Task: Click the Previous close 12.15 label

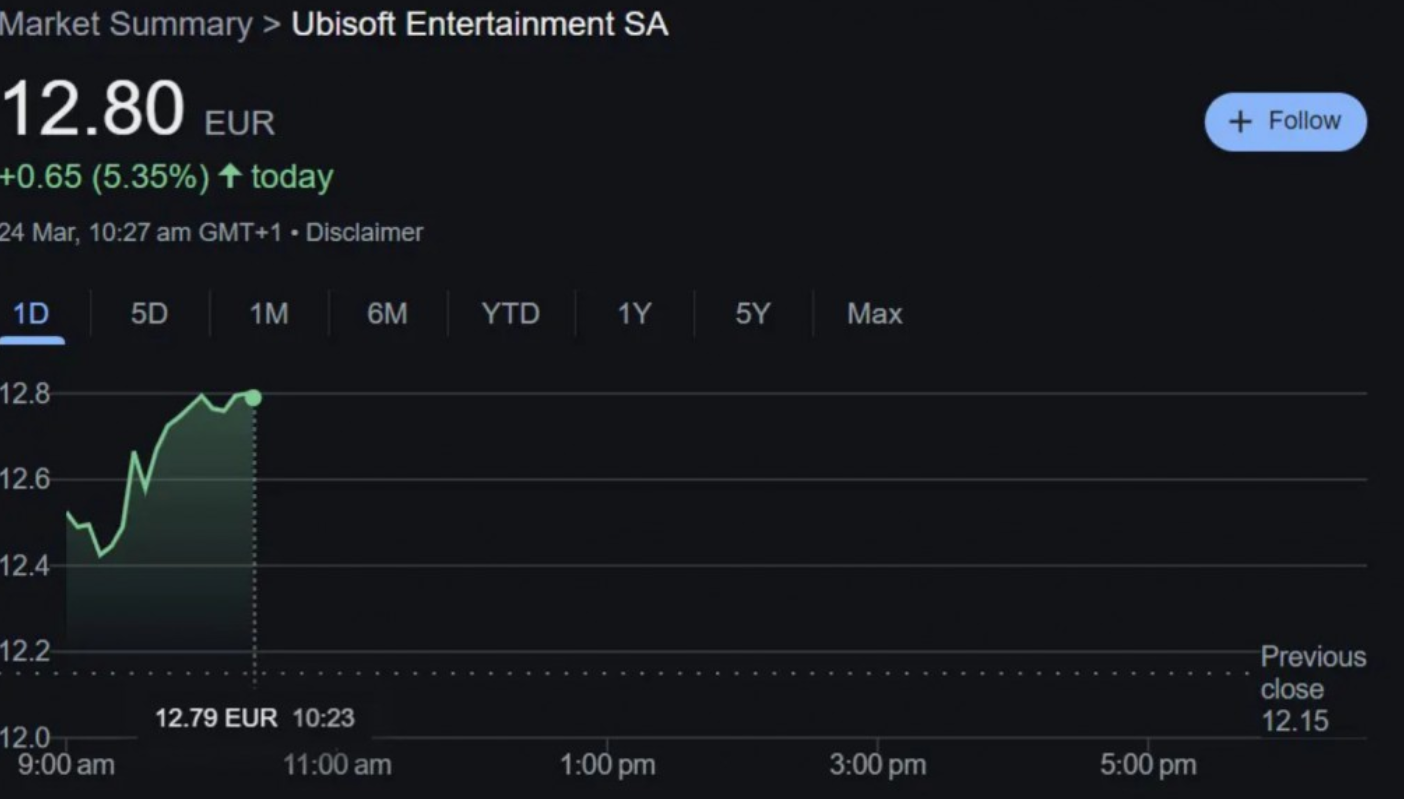Action: (x=1312, y=689)
